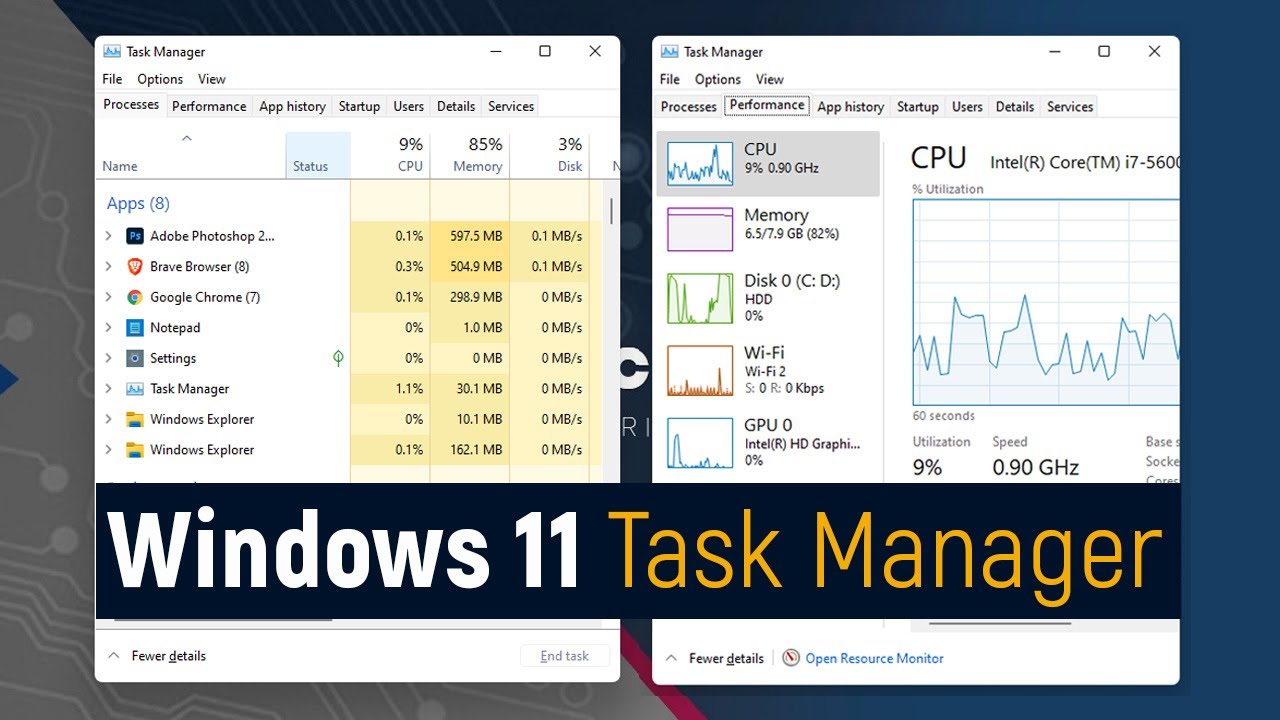Image resolution: width=1280 pixels, height=720 pixels.
Task: Switch to Startup tab in left window
Action: [x=359, y=106]
